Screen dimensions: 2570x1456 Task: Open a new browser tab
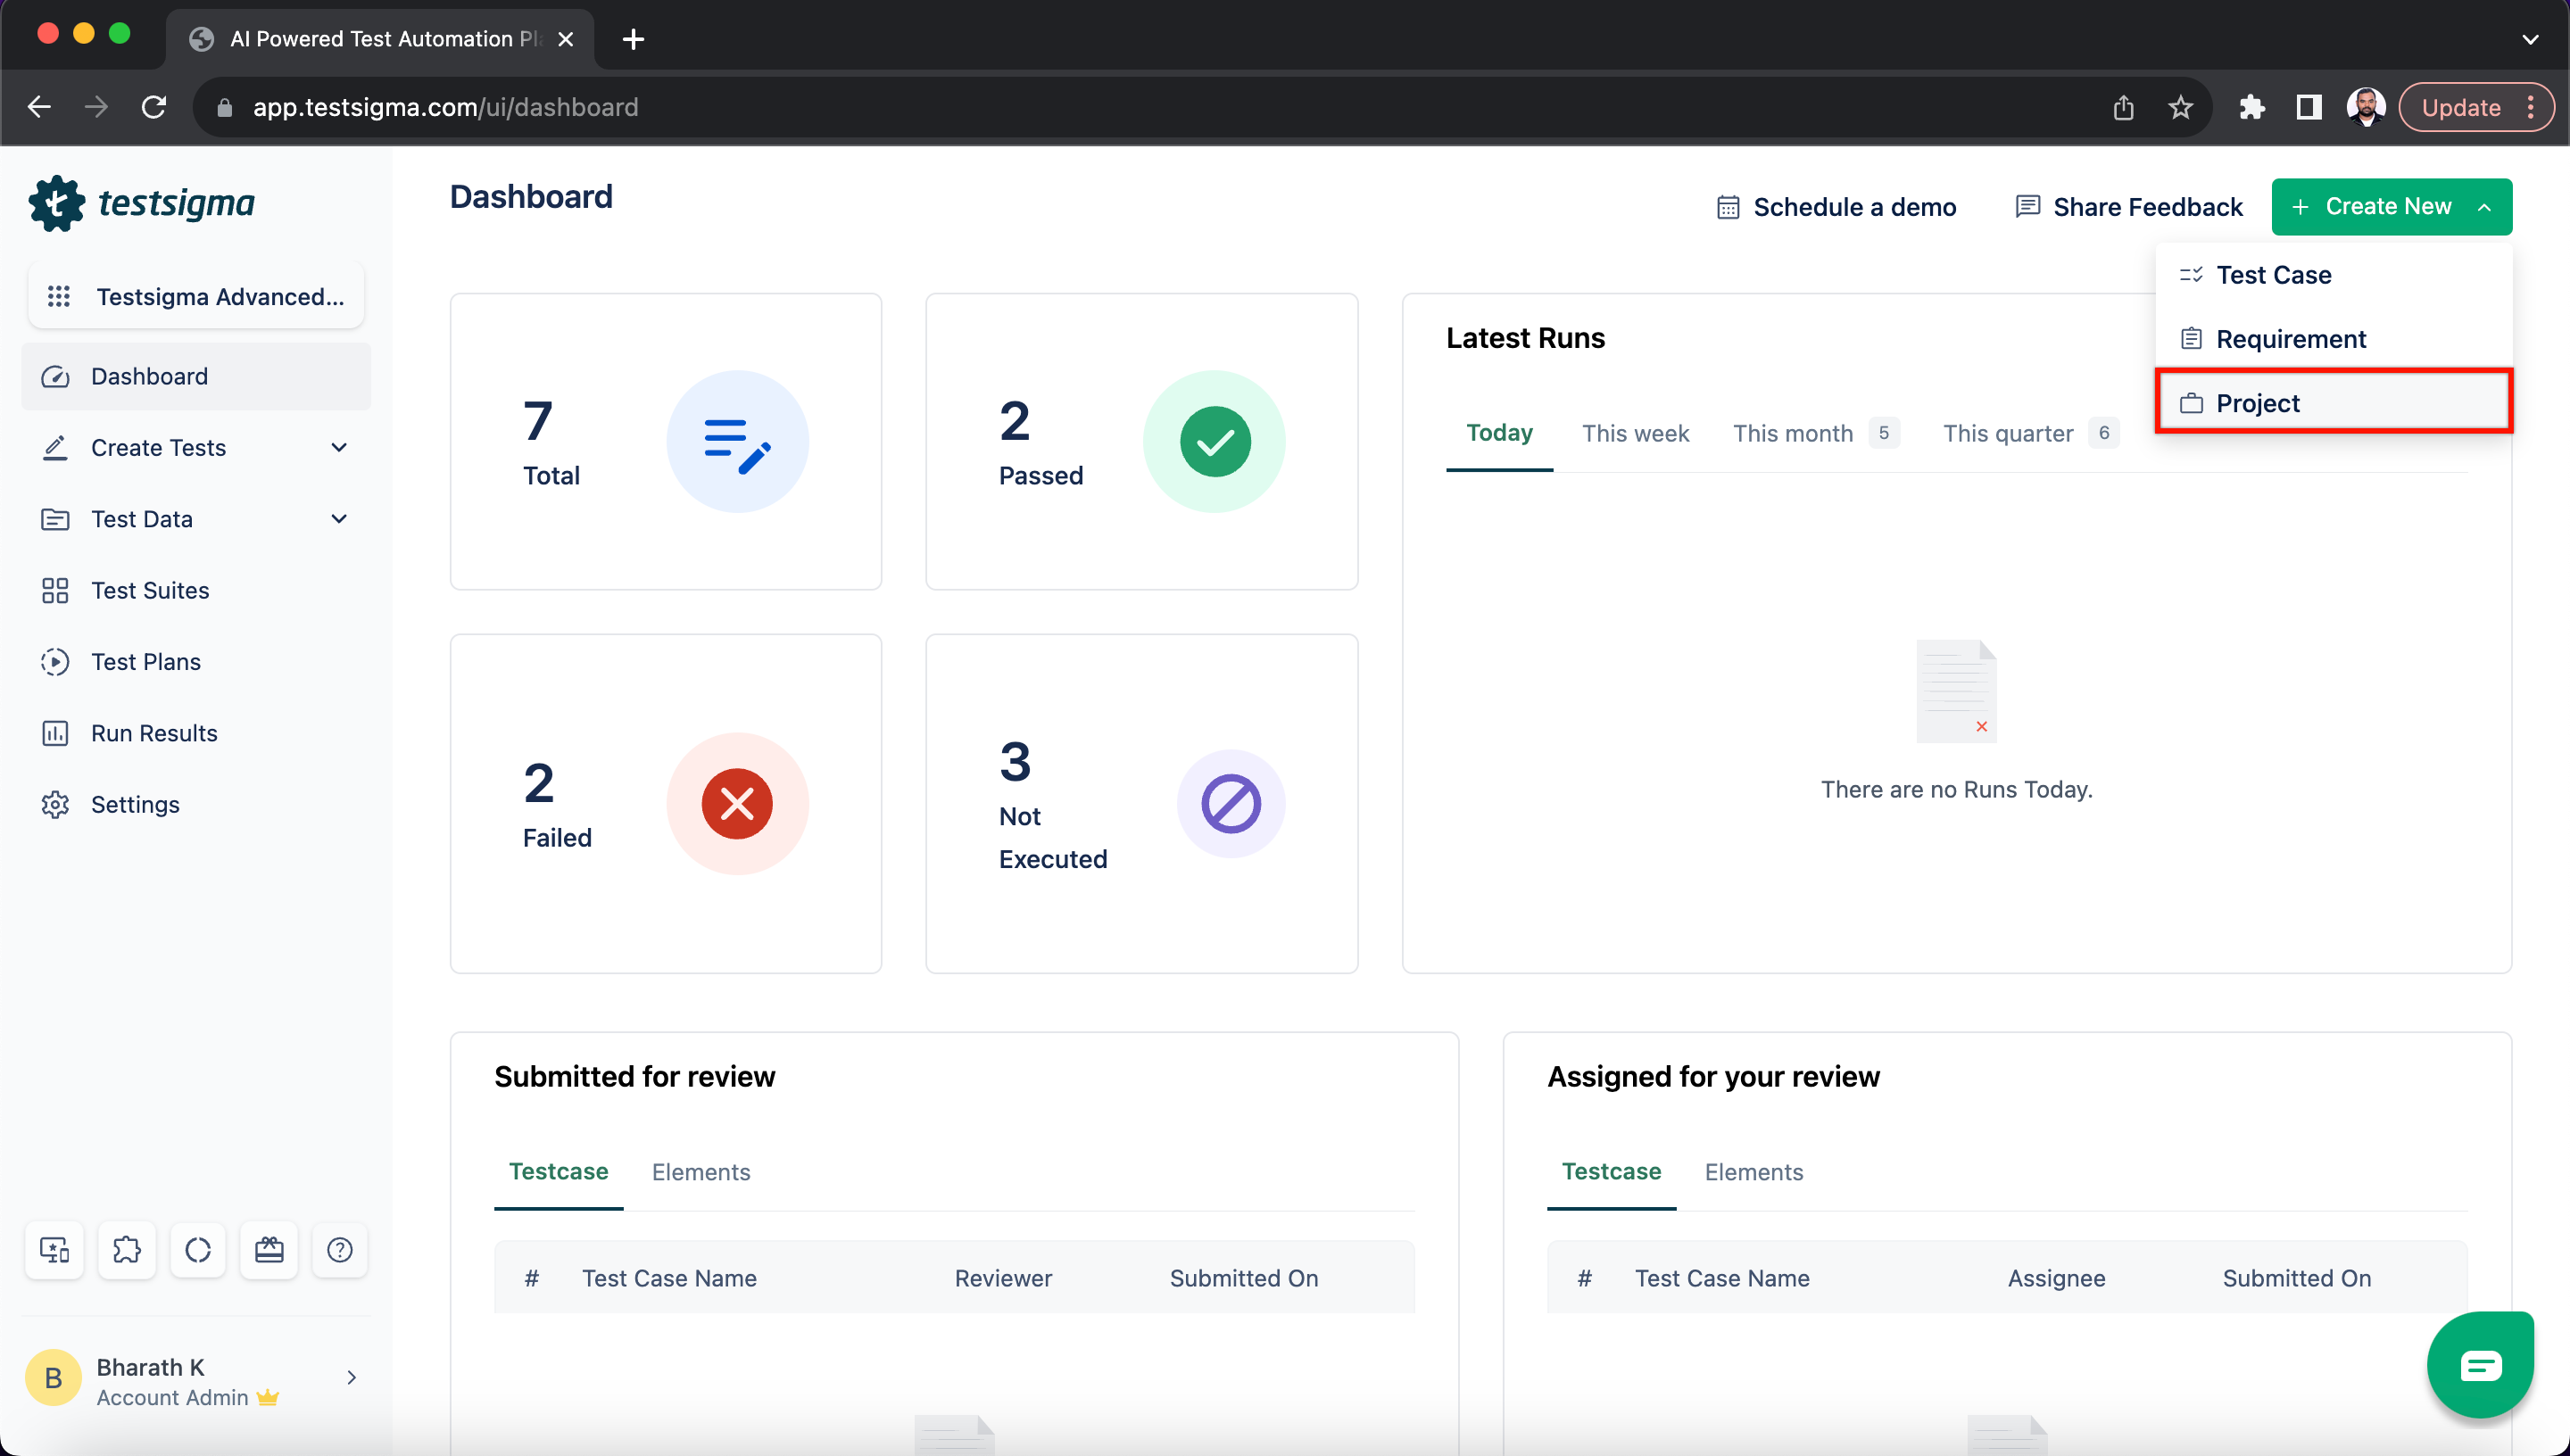click(633, 39)
